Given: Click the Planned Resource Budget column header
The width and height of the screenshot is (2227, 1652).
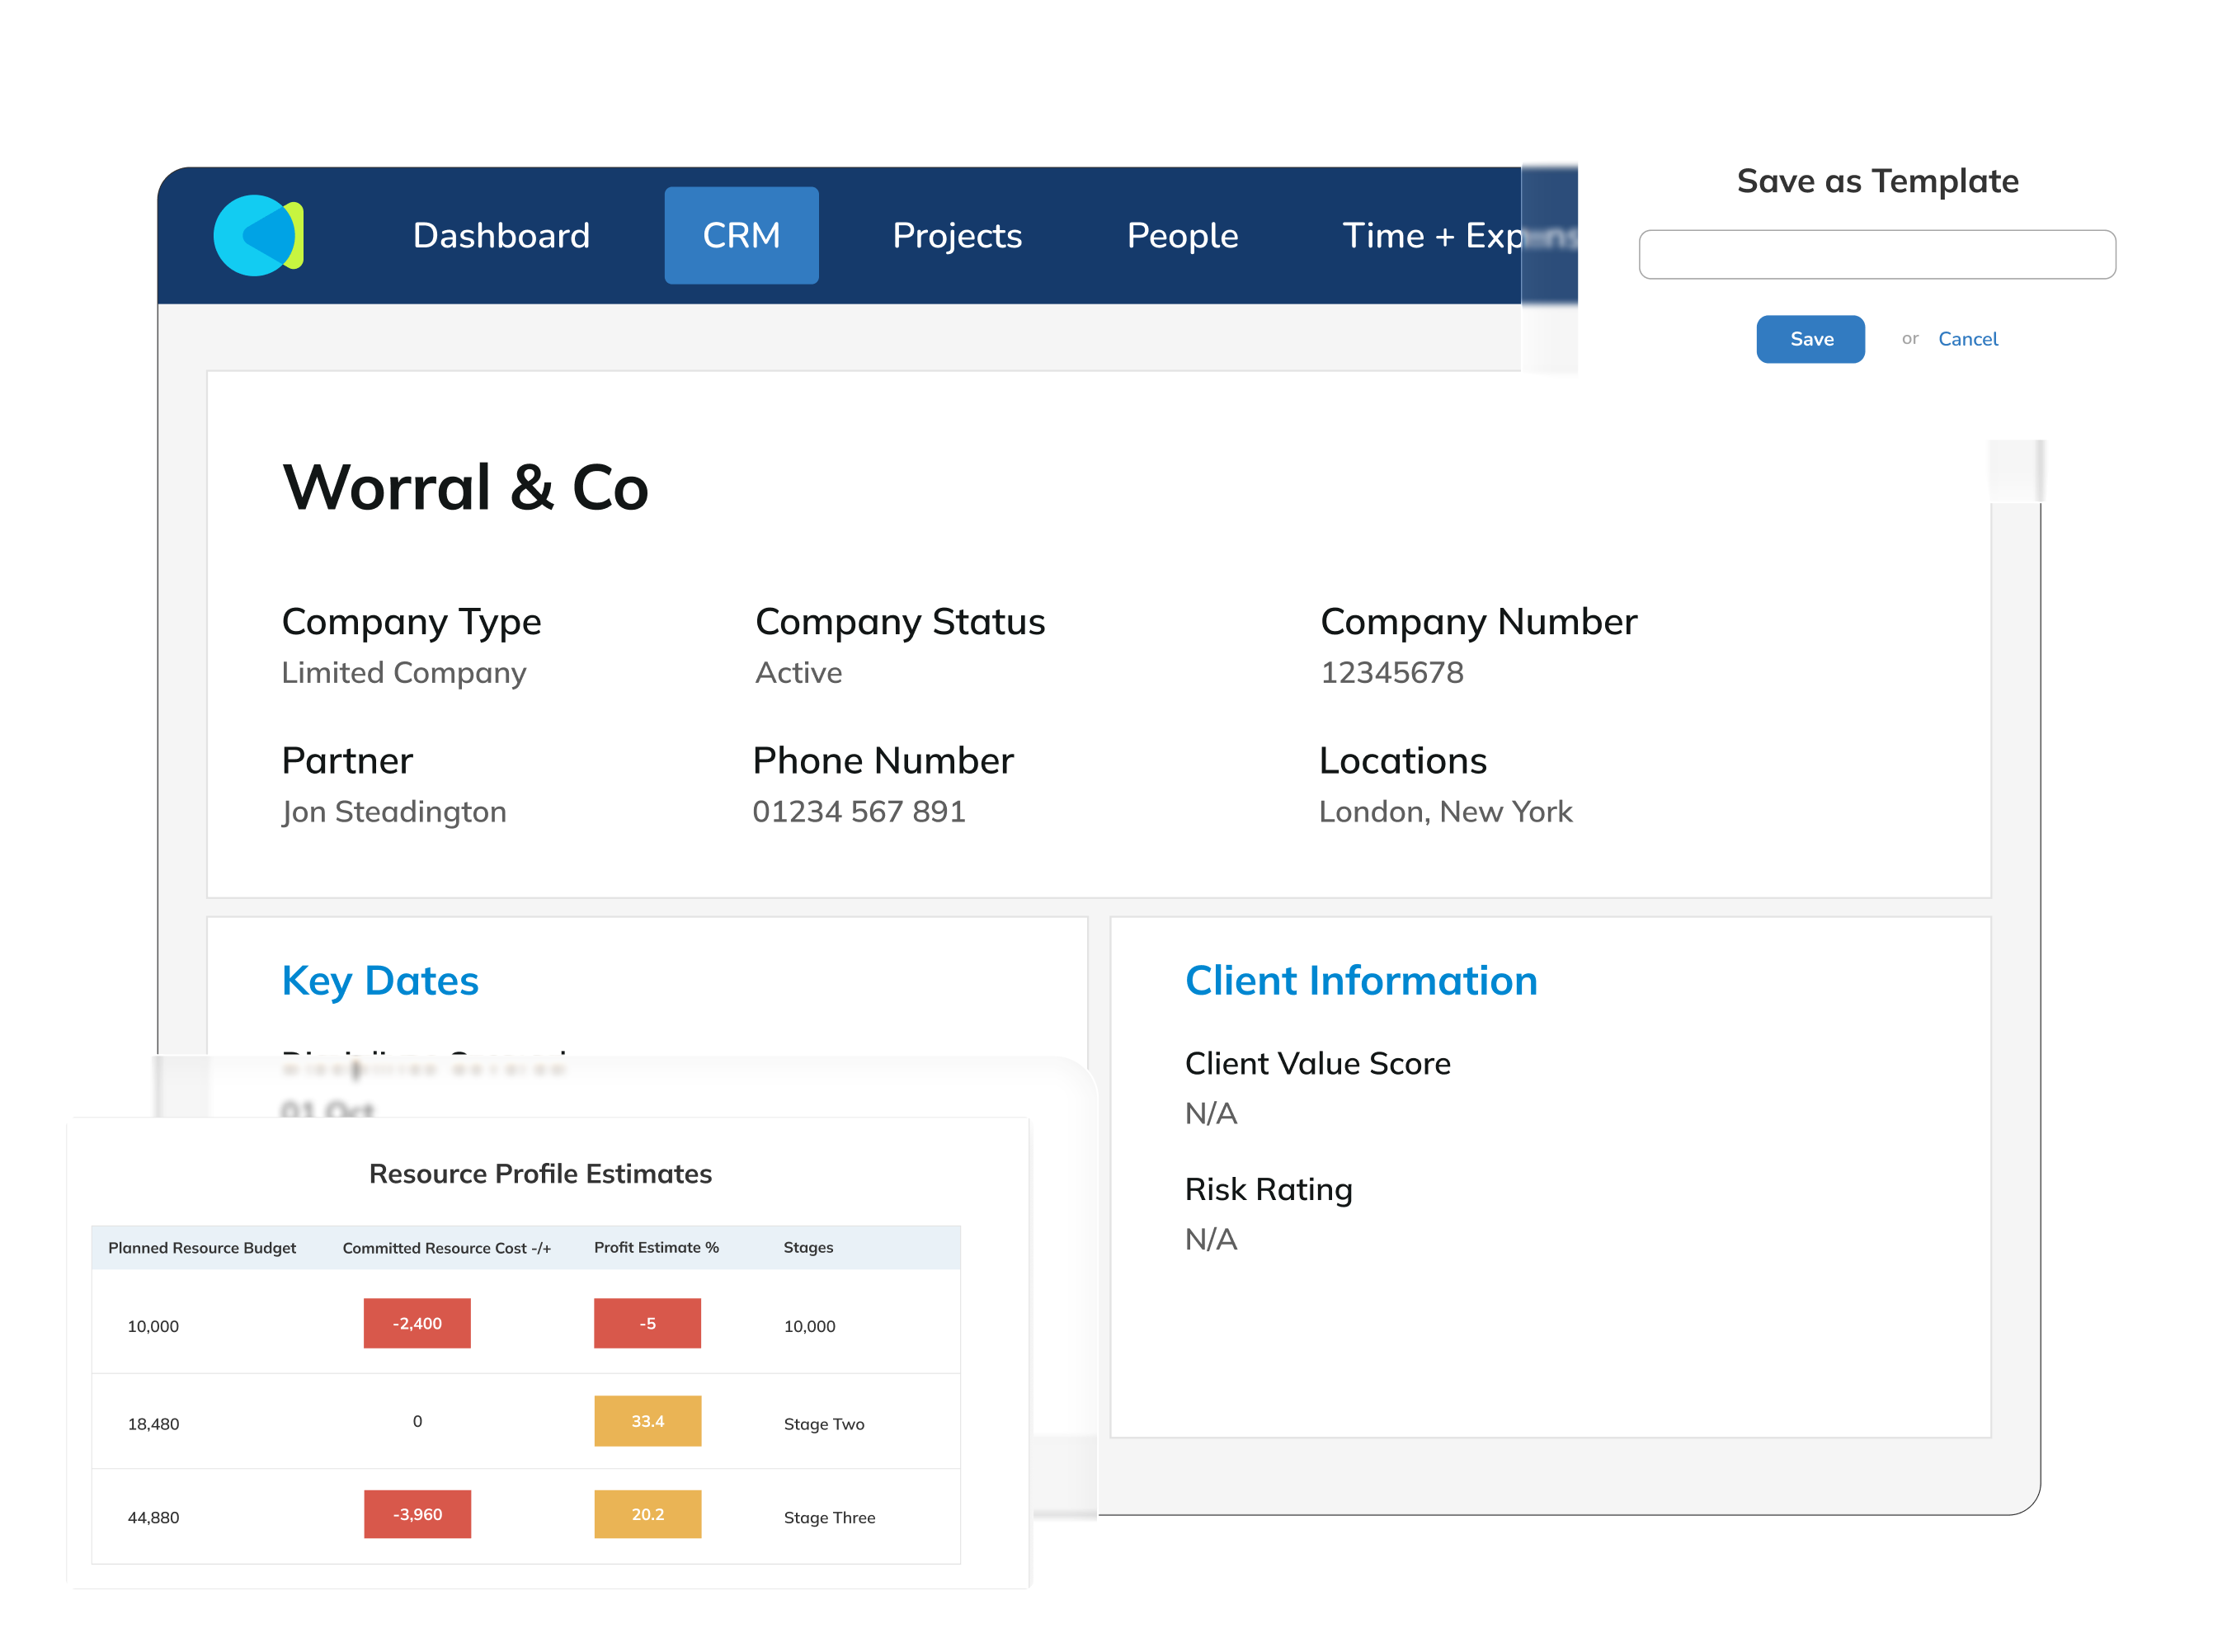Looking at the screenshot, I should (x=202, y=1248).
